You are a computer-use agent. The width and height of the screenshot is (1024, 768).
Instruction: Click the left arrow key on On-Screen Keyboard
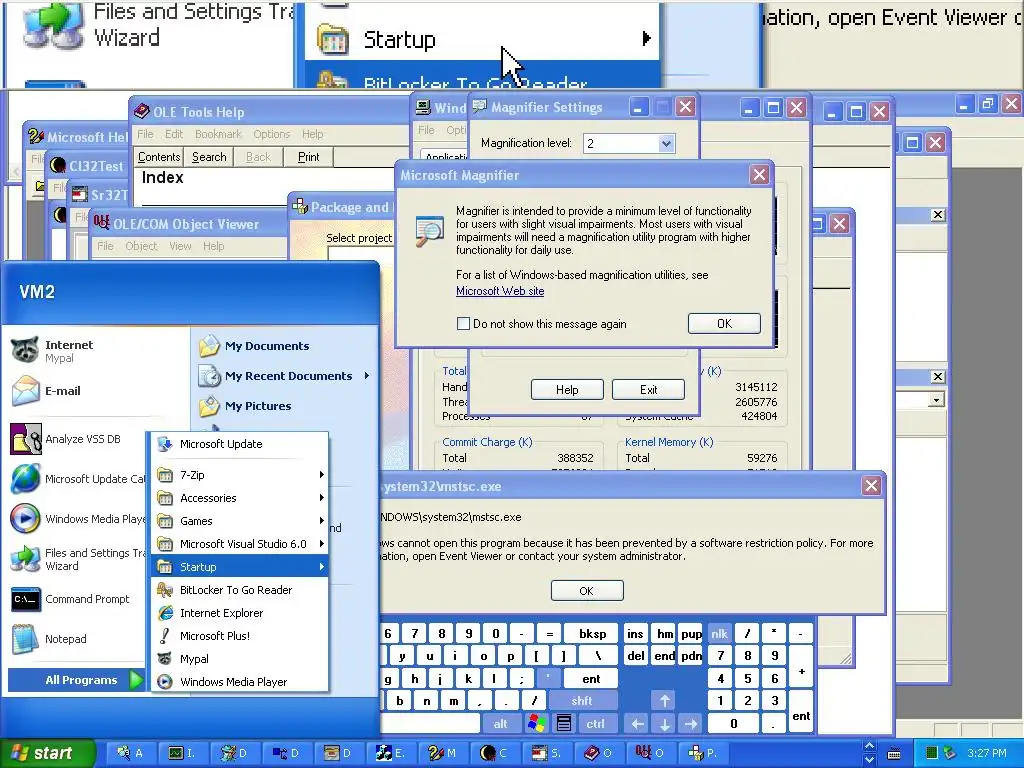(x=637, y=723)
